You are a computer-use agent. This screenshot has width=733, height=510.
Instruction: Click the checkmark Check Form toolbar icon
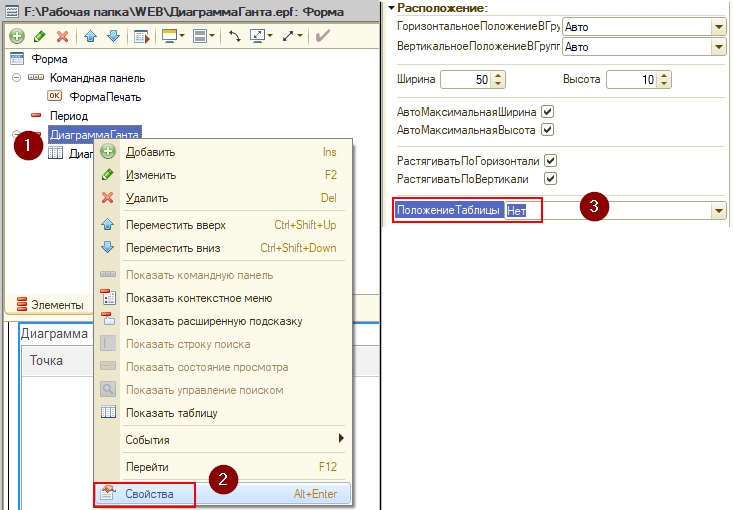point(323,36)
